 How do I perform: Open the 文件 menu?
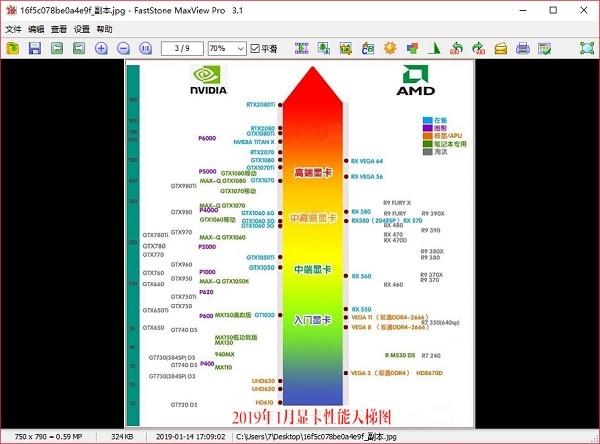(13, 29)
